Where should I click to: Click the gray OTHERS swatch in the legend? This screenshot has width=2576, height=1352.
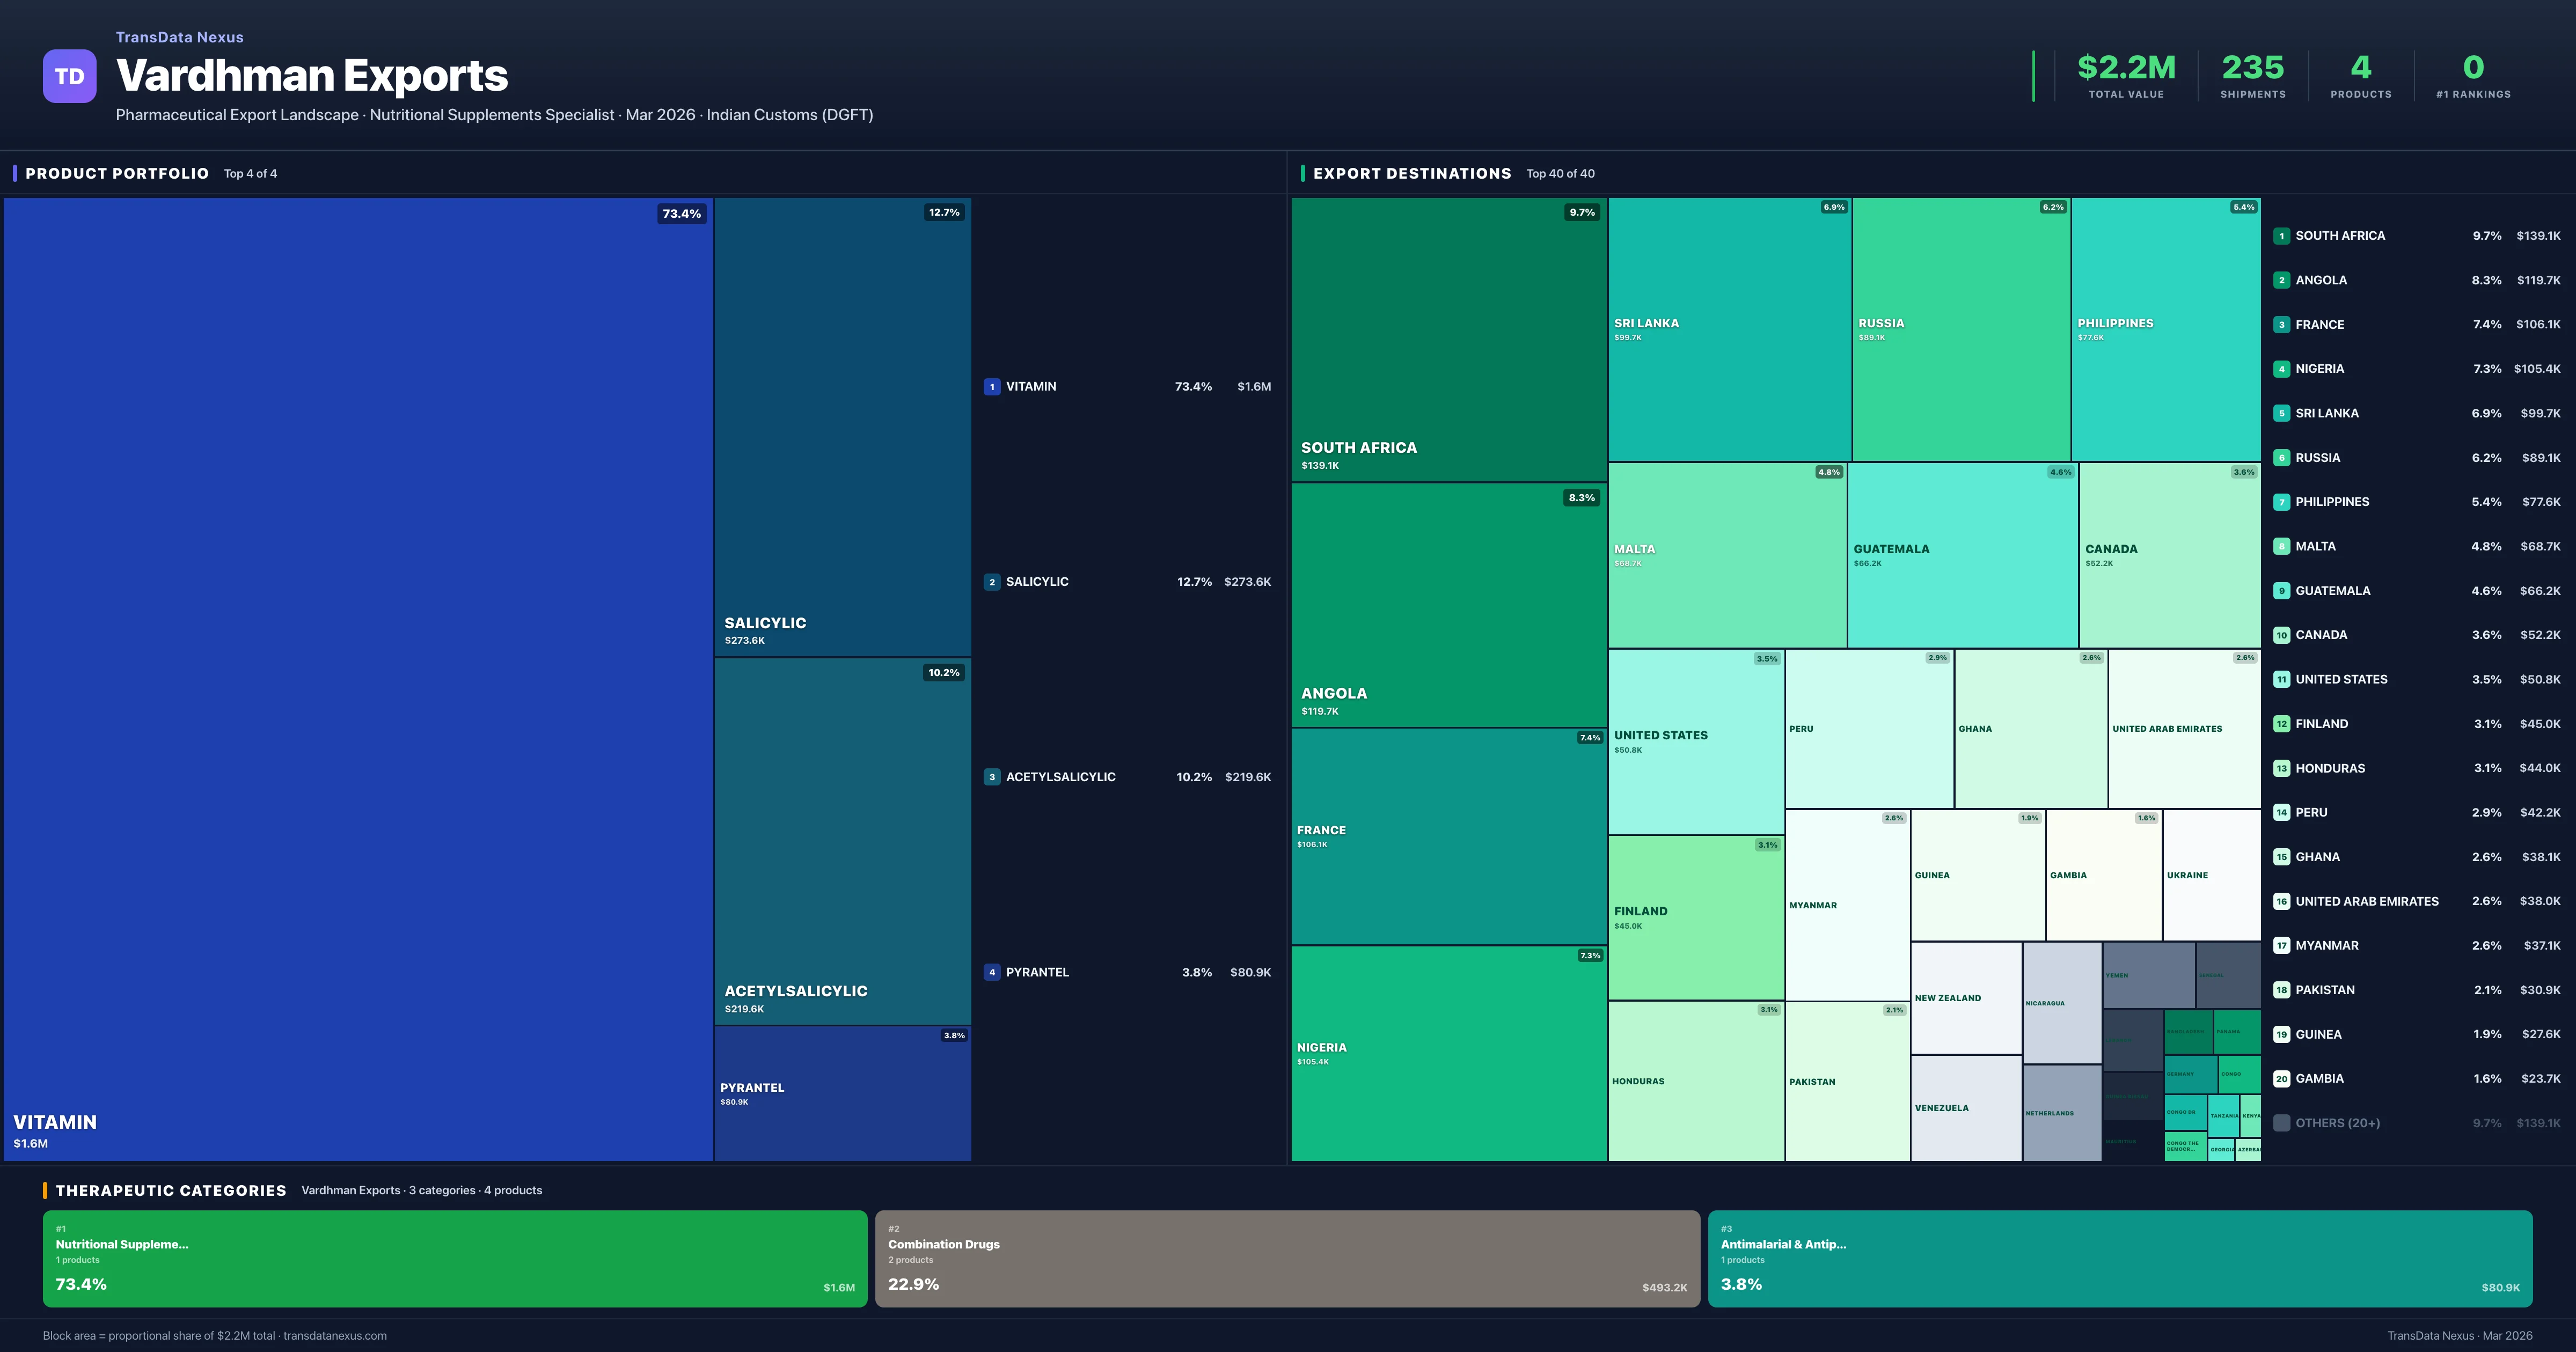(x=2281, y=1122)
